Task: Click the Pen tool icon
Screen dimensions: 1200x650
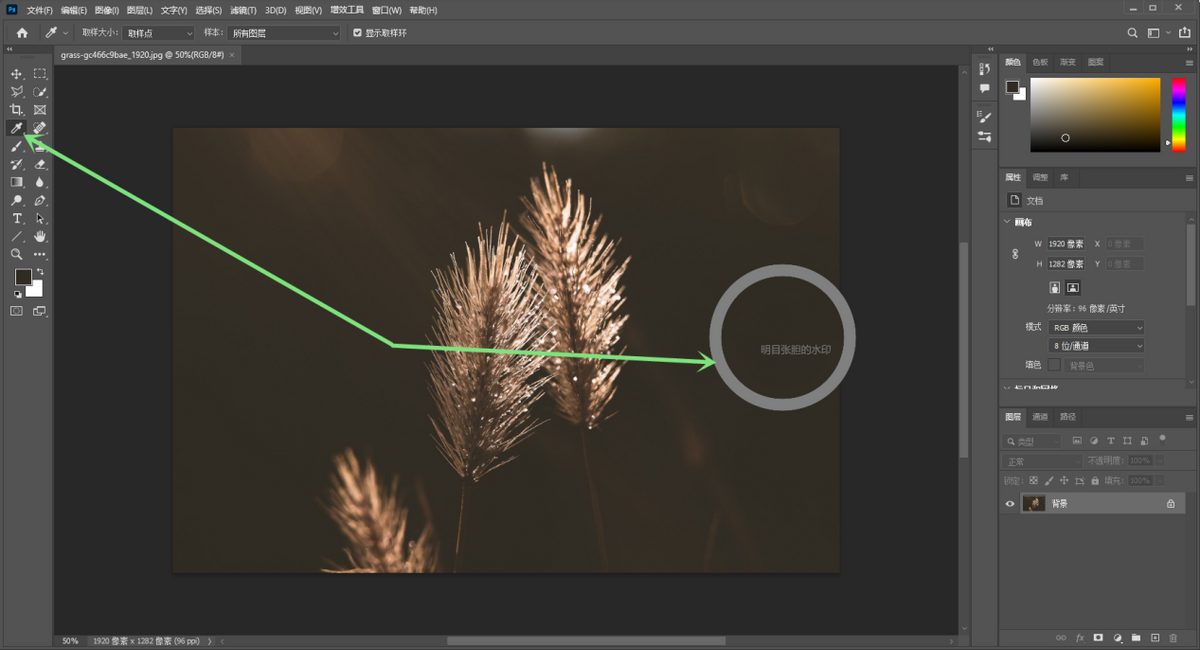Action: pos(40,201)
